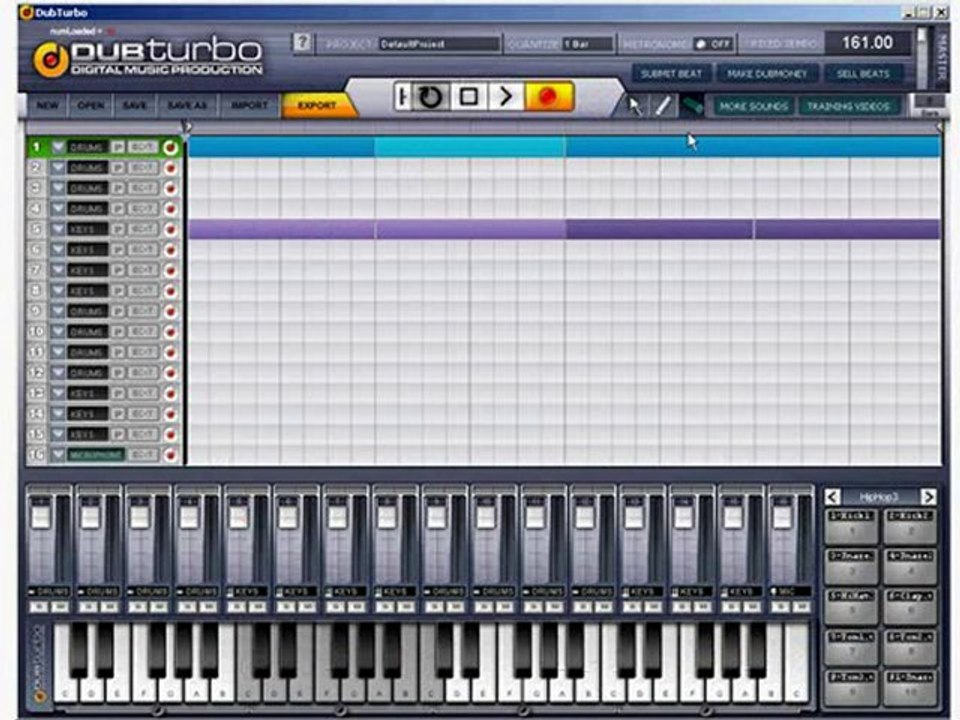Go to next drum kit with right arrow
This screenshot has height=720, width=960.
click(928, 496)
